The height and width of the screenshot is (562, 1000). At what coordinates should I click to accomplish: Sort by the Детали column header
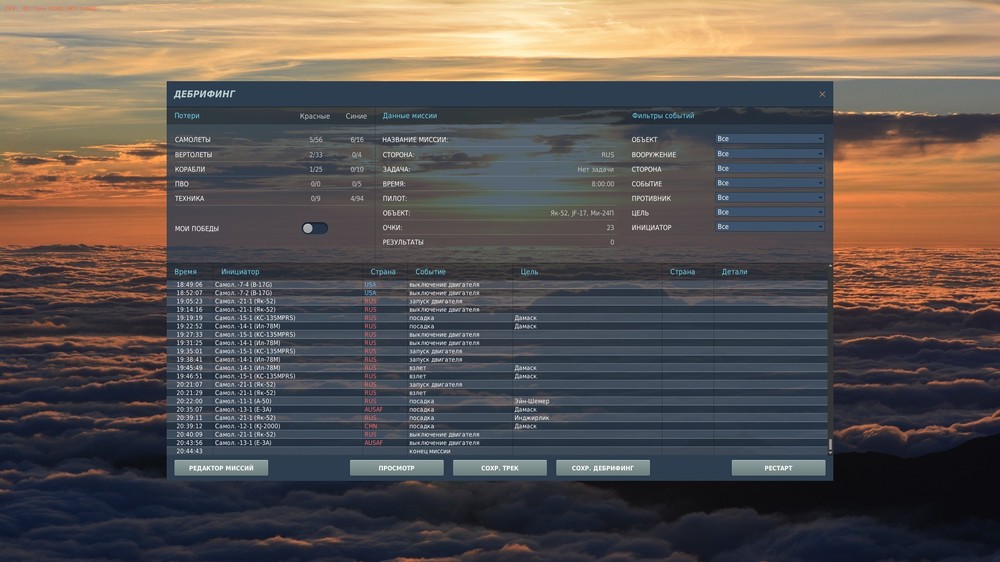click(x=735, y=272)
